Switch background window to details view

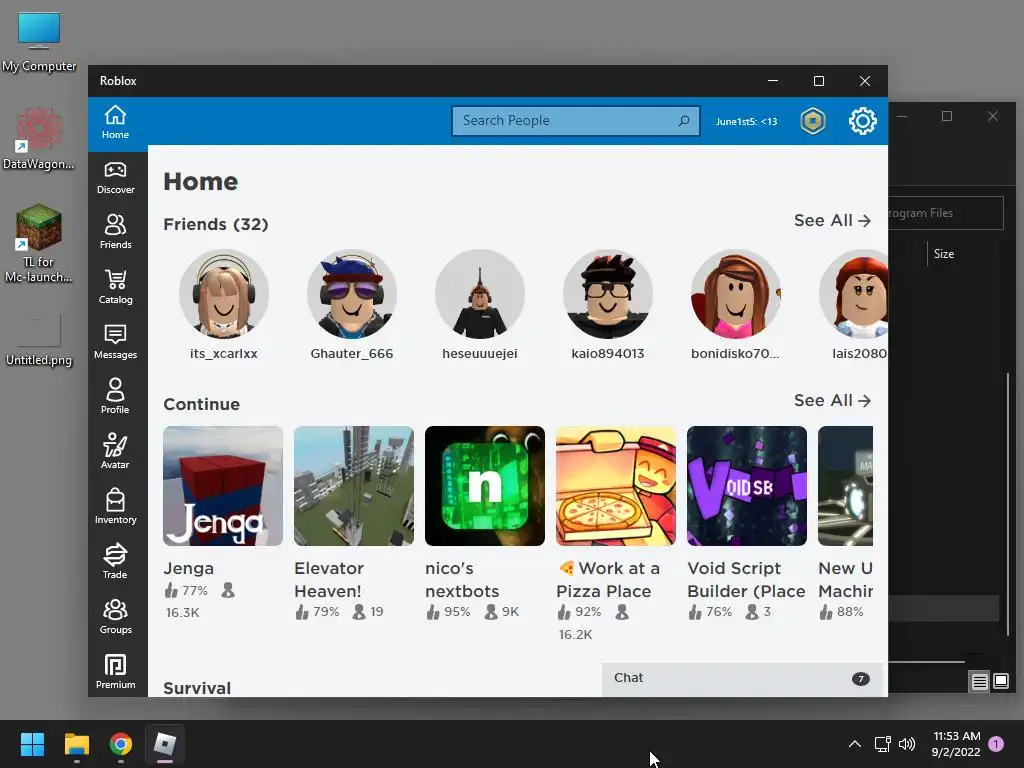980,682
